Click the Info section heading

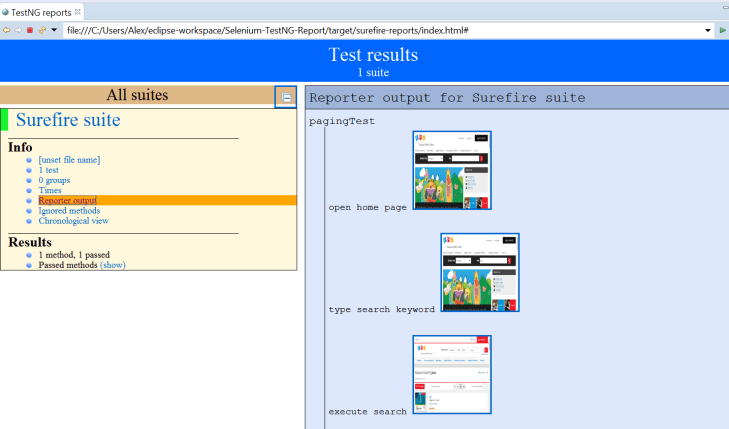(20, 147)
